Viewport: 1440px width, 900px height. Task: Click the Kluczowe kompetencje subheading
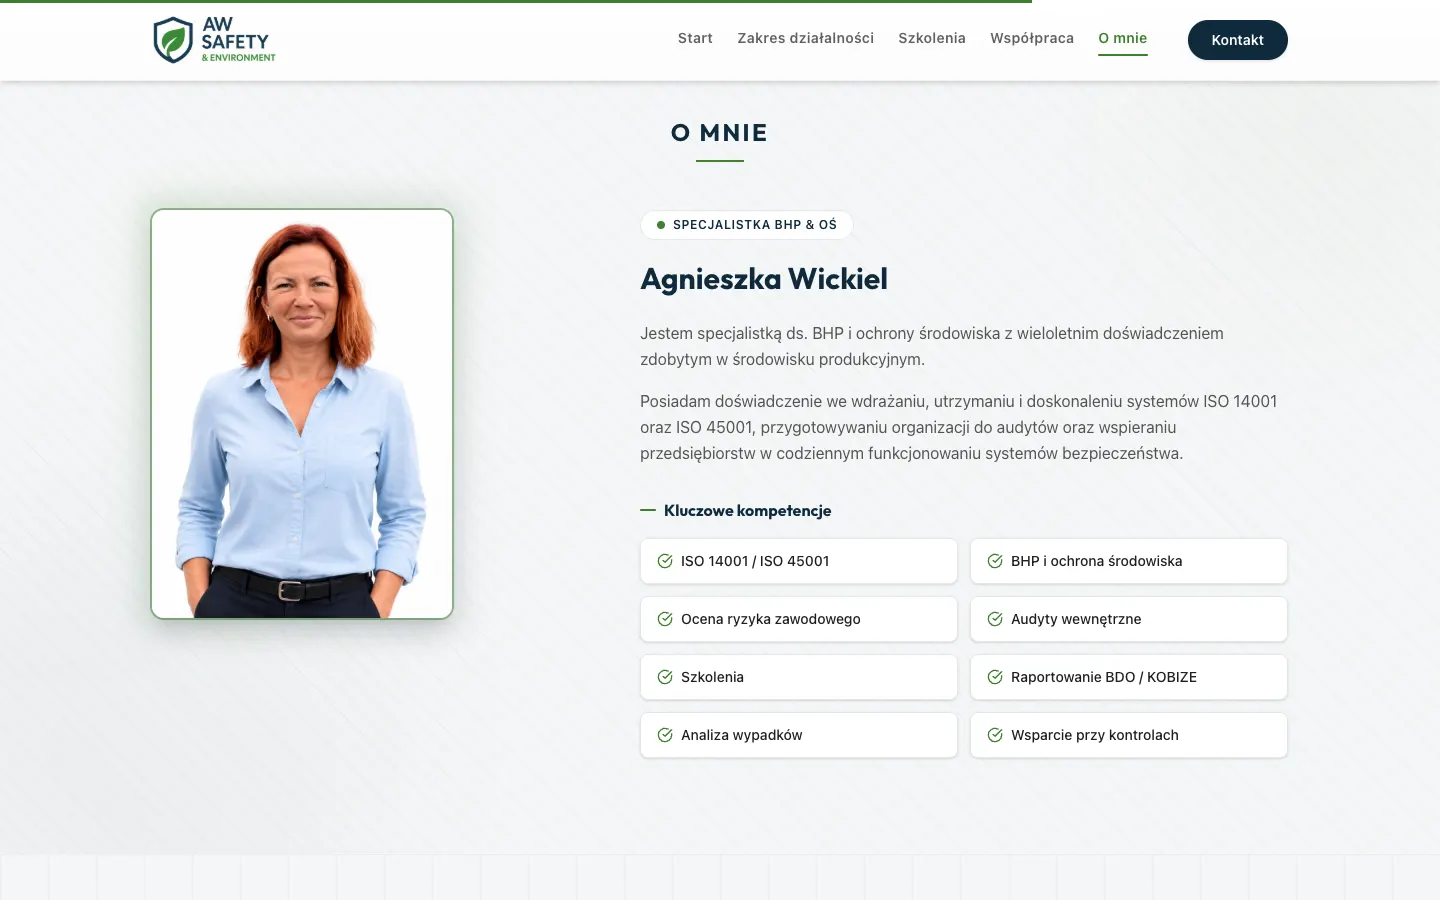[748, 510]
